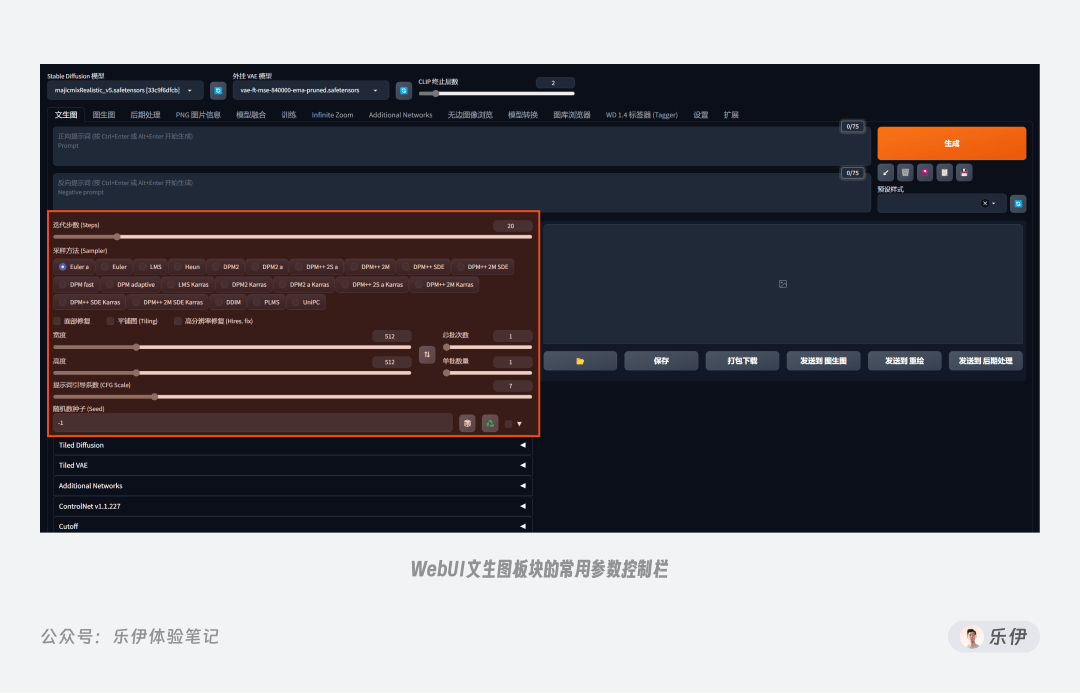
Task: Click the refresh icon beside VAE model
Action: [404, 90]
